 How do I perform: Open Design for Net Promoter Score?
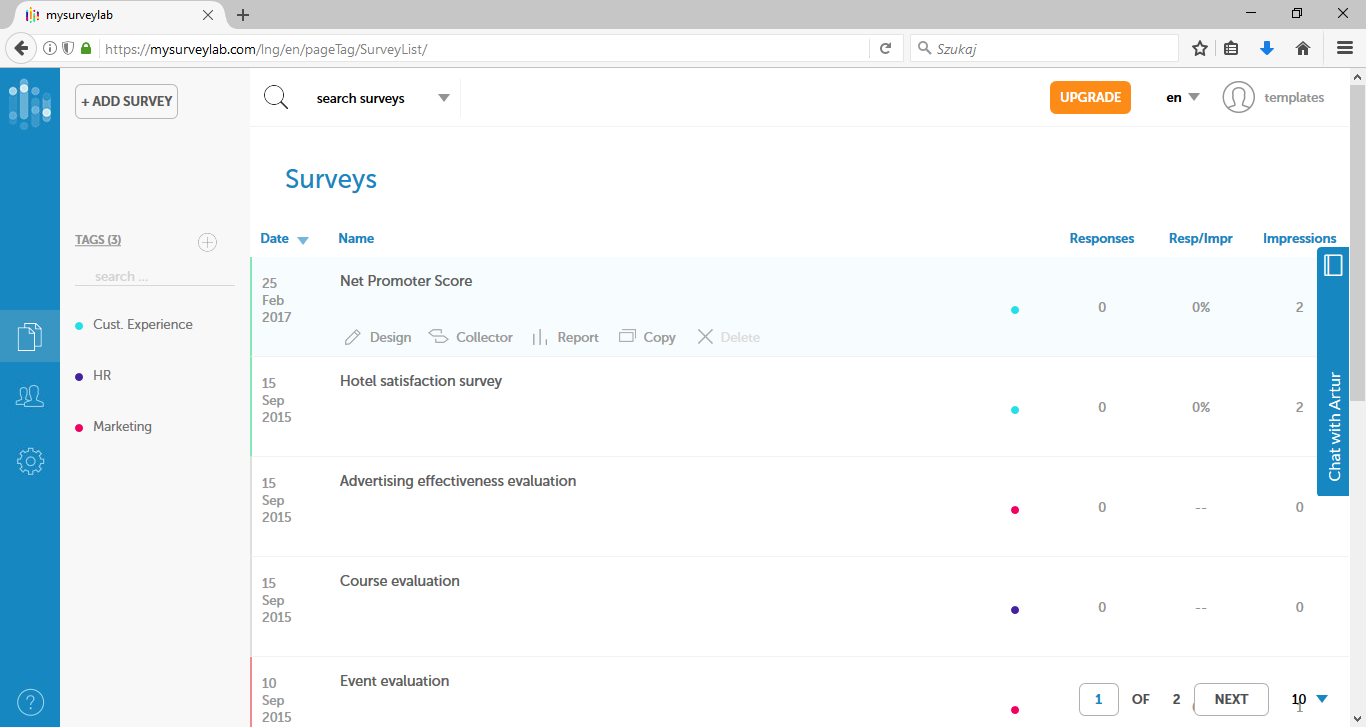[x=378, y=337]
